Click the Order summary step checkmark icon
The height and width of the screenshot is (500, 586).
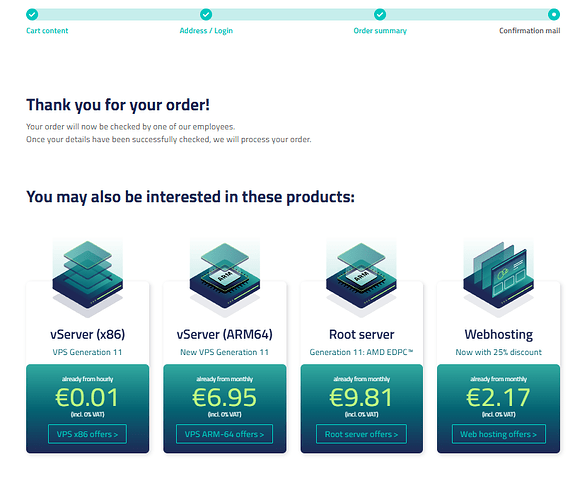click(380, 15)
